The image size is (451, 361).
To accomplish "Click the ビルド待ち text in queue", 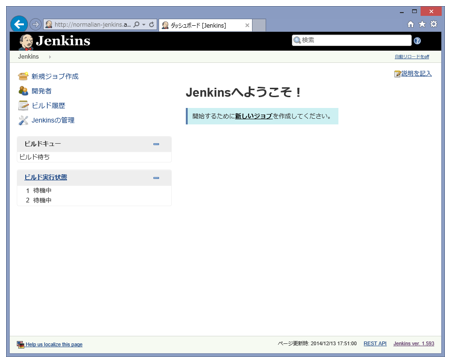I will [34, 157].
